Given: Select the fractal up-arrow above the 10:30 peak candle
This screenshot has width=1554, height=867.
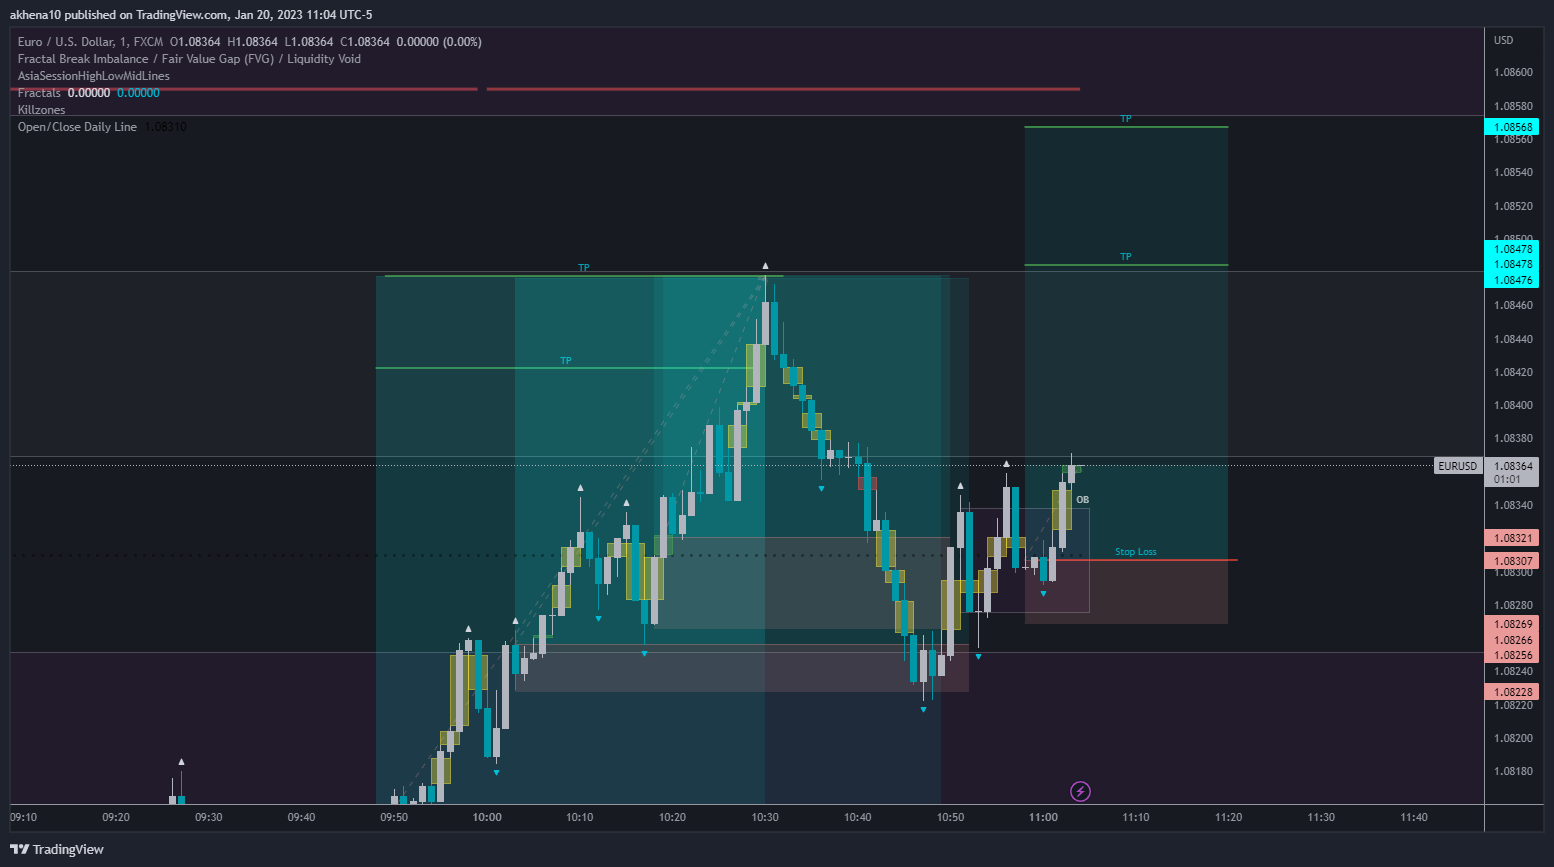Looking at the screenshot, I should pos(765,266).
